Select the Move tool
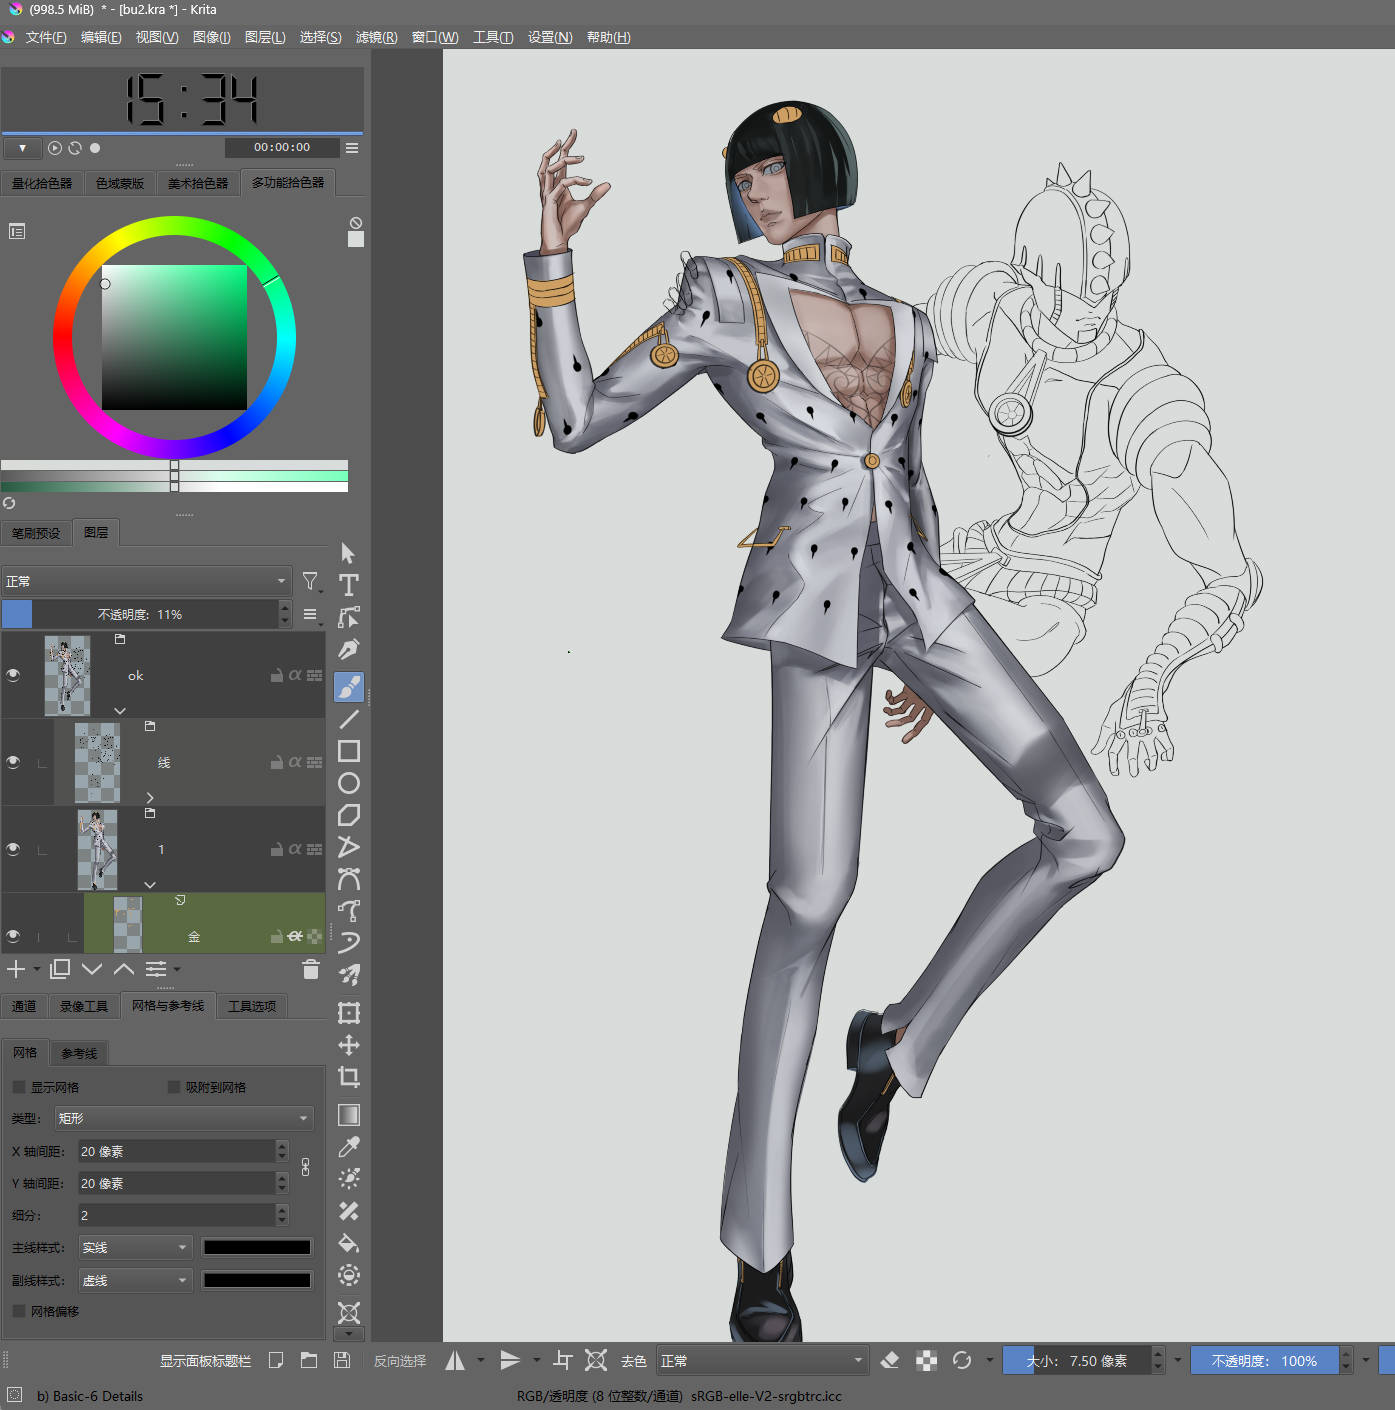Screen dimensions: 1395x1410 (x=348, y=1045)
